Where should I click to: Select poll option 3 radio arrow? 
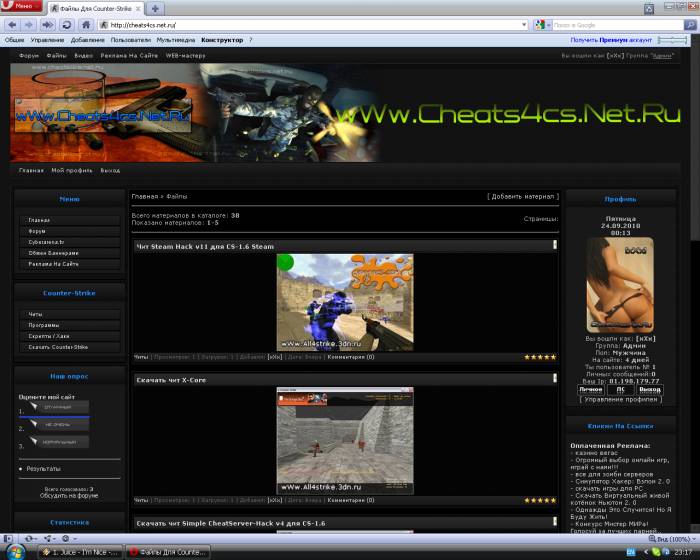(33, 441)
